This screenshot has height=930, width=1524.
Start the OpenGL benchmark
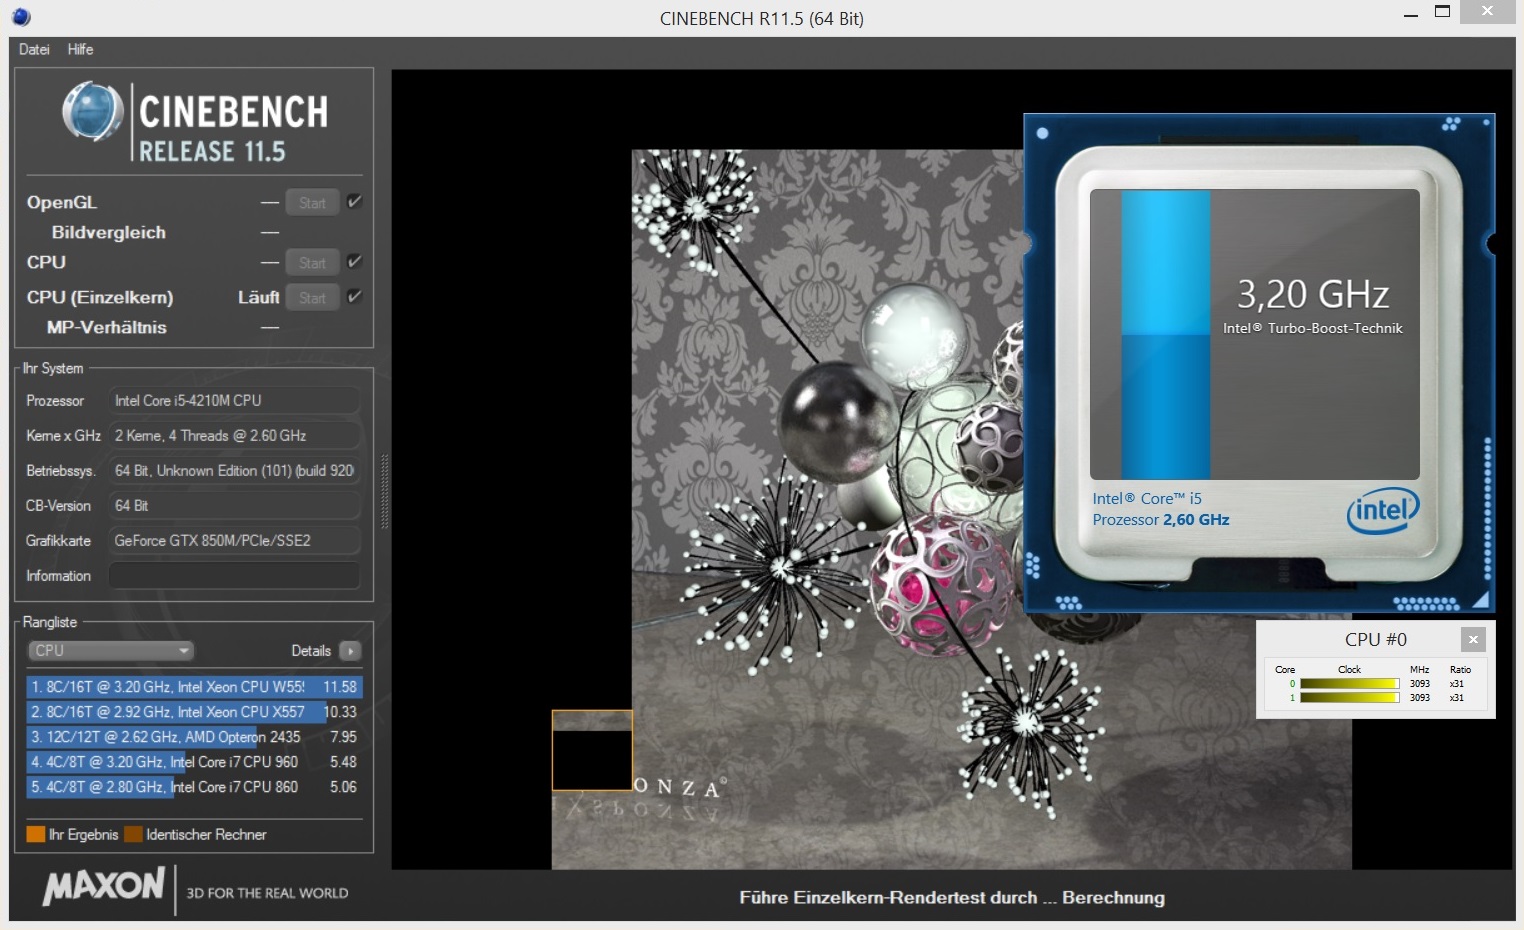click(x=312, y=202)
